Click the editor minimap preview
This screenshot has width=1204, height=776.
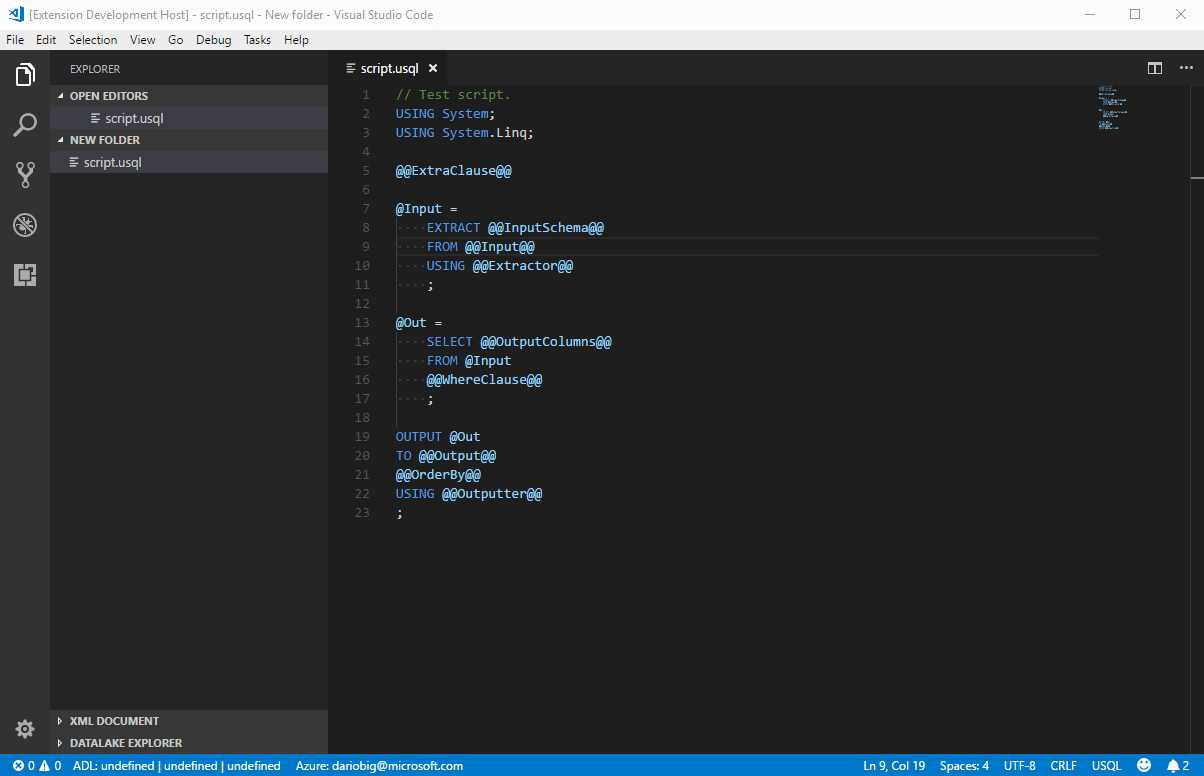click(x=1113, y=108)
